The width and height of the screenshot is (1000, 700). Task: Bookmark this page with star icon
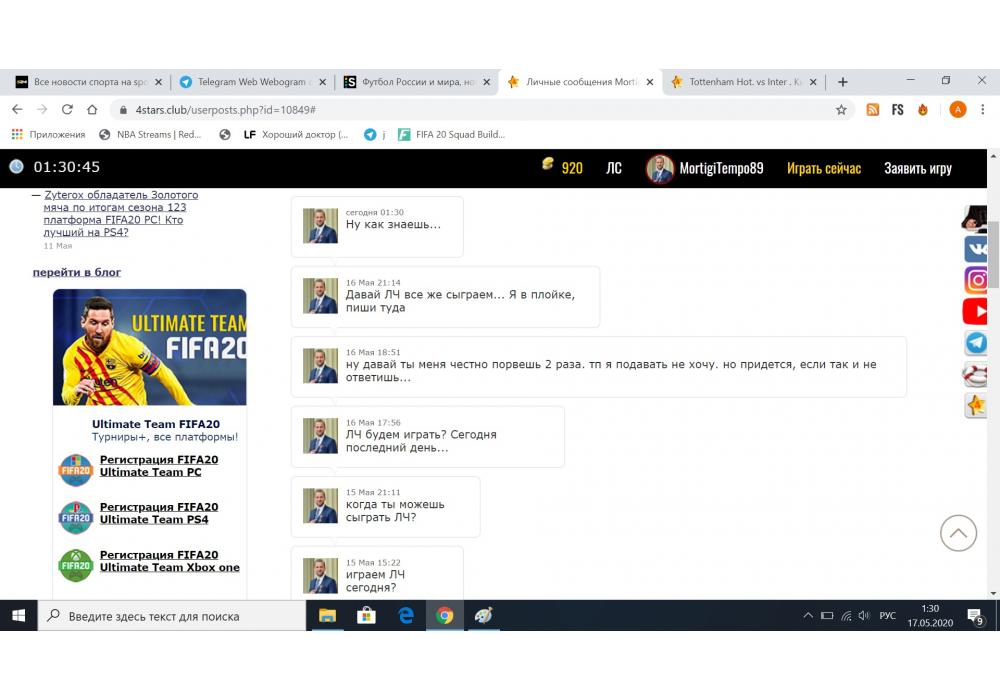(841, 110)
